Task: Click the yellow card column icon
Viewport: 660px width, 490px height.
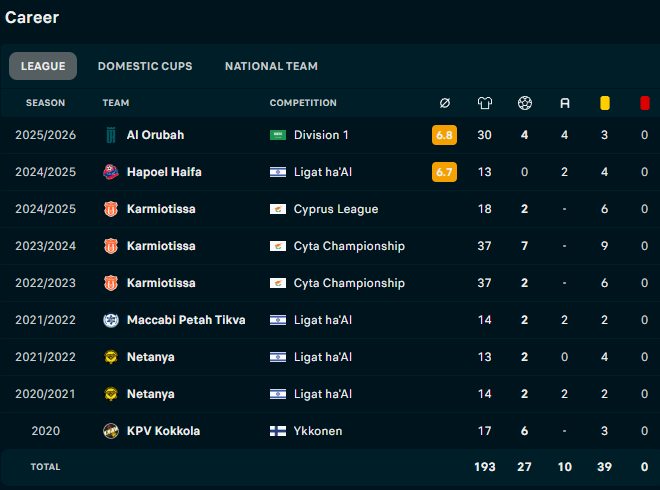Action: tap(604, 103)
